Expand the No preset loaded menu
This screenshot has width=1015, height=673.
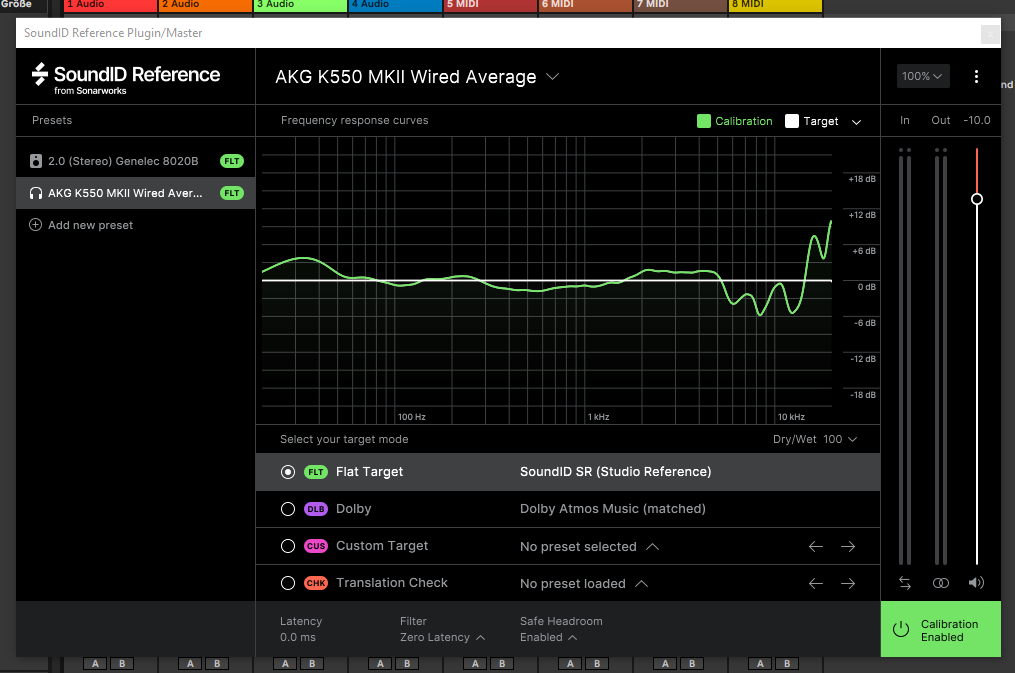584,584
